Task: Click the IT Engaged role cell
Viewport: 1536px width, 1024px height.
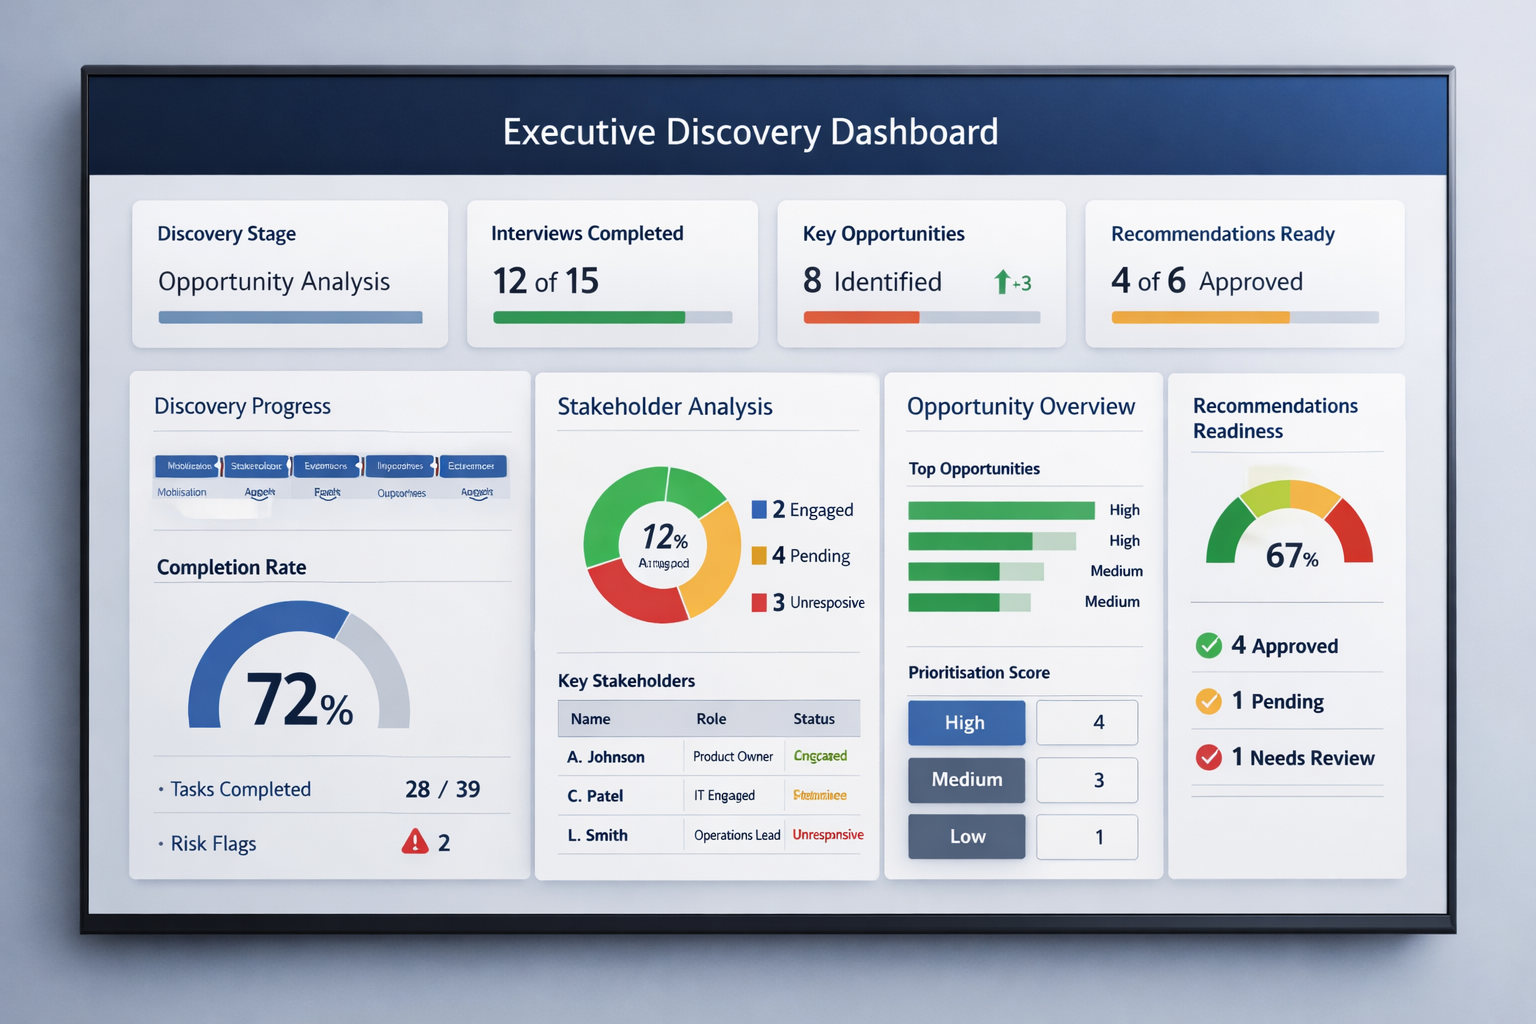Action: (x=724, y=796)
